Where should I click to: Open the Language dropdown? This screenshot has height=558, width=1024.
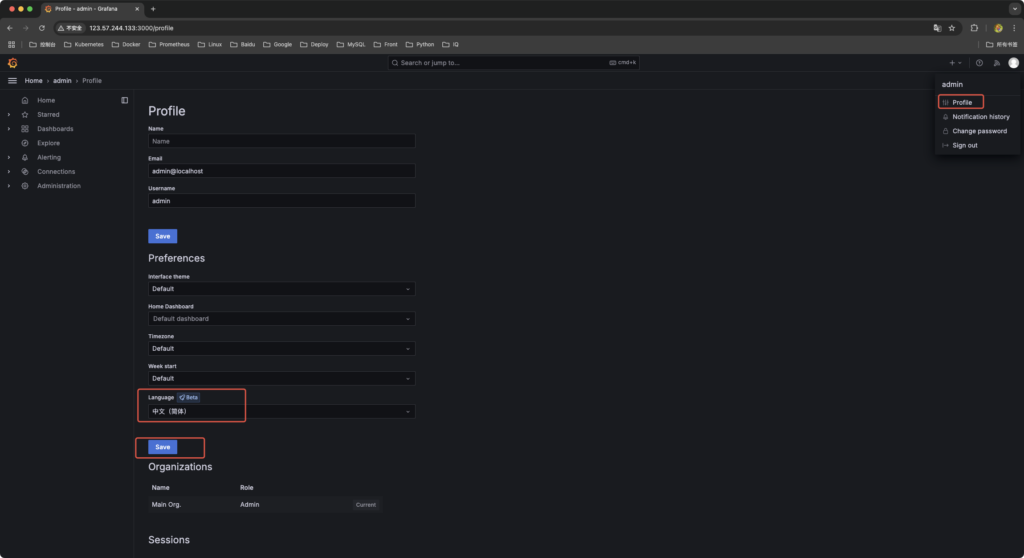[x=281, y=411]
